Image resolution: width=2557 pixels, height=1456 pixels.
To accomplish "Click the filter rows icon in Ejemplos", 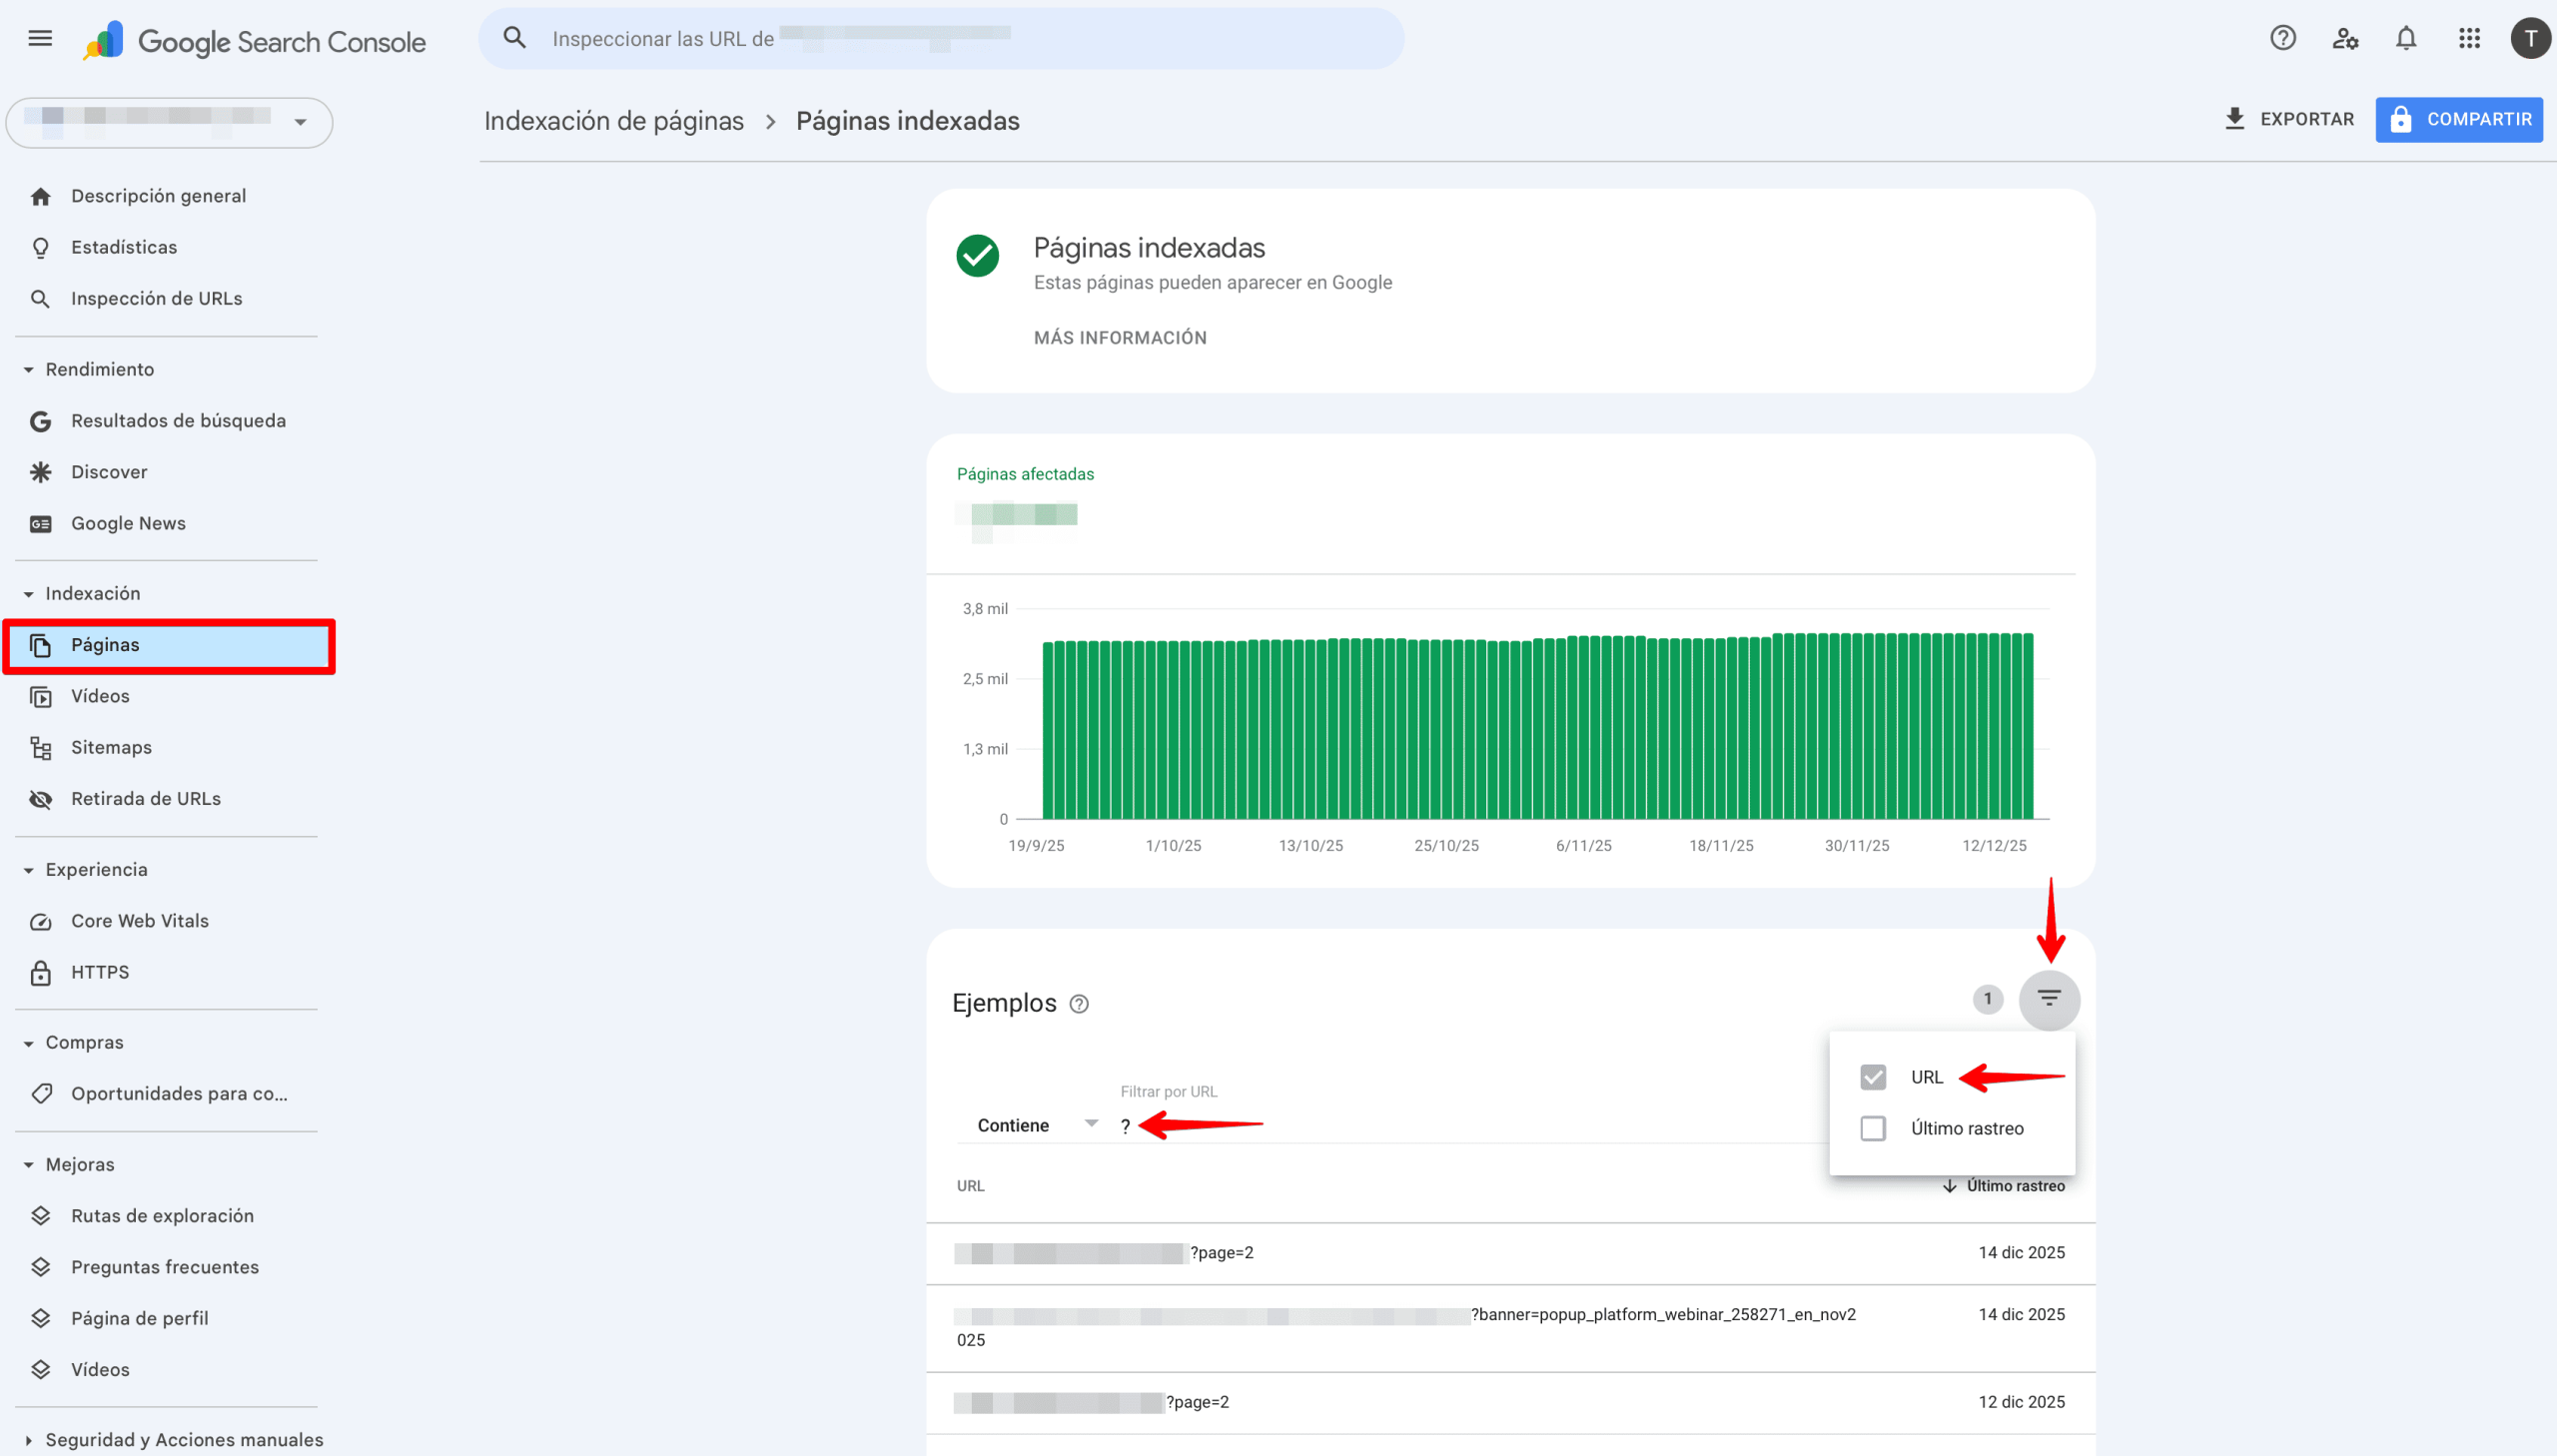I will click(x=2048, y=999).
